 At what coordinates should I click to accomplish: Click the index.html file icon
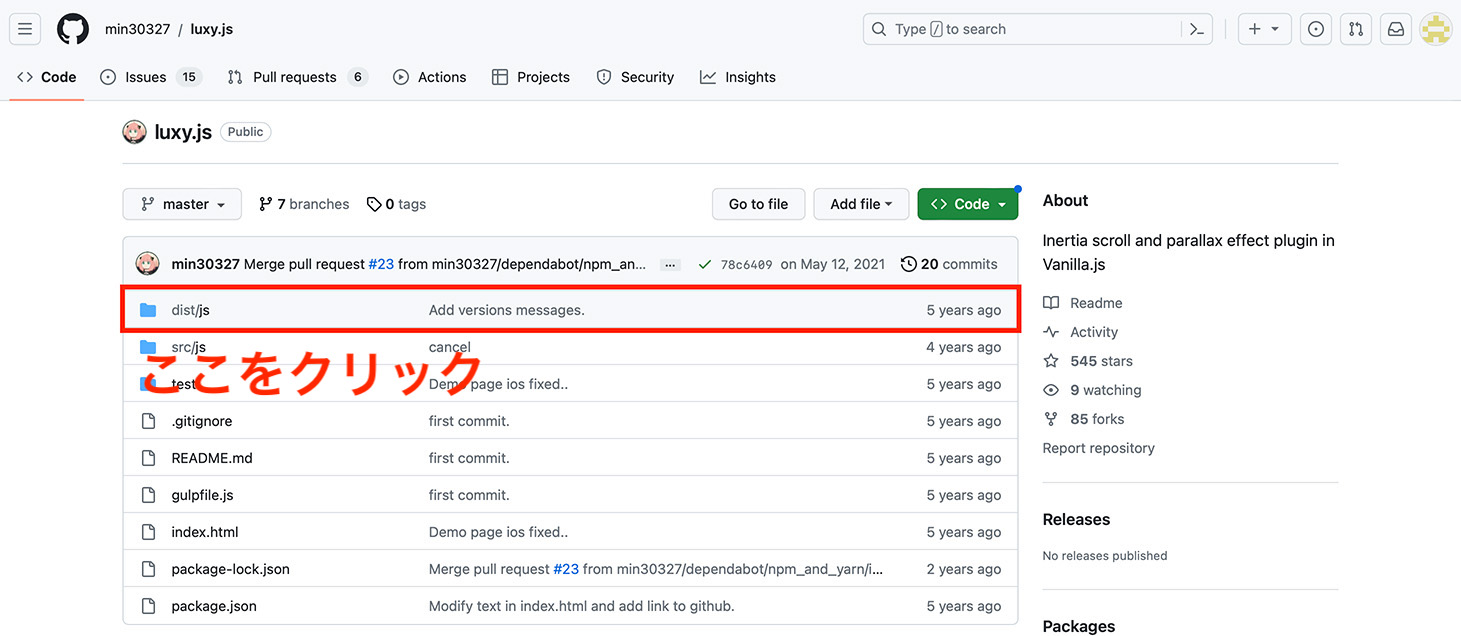pos(148,532)
